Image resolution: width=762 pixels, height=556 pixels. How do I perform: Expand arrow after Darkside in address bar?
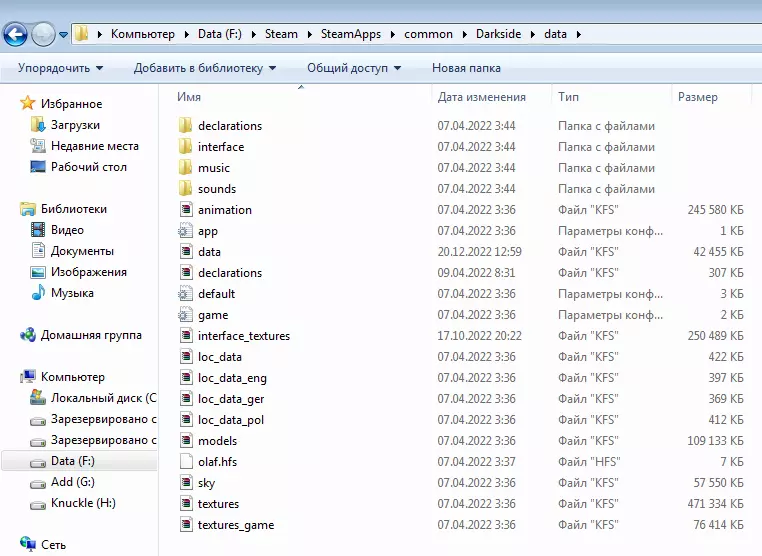(x=533, y=35)
